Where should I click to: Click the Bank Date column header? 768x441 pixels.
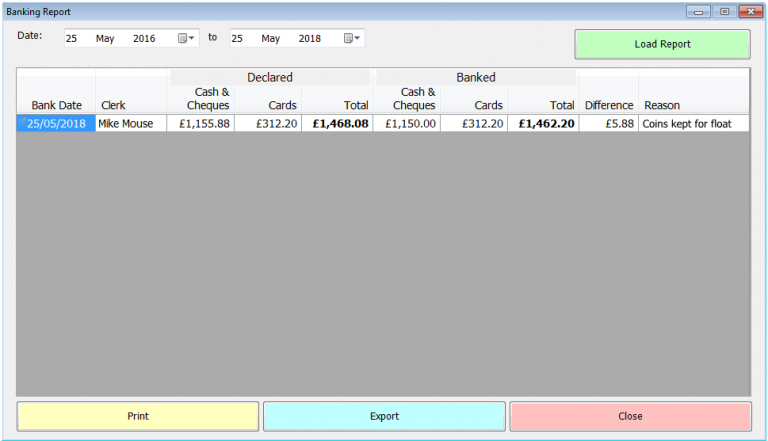pos(56,105)
